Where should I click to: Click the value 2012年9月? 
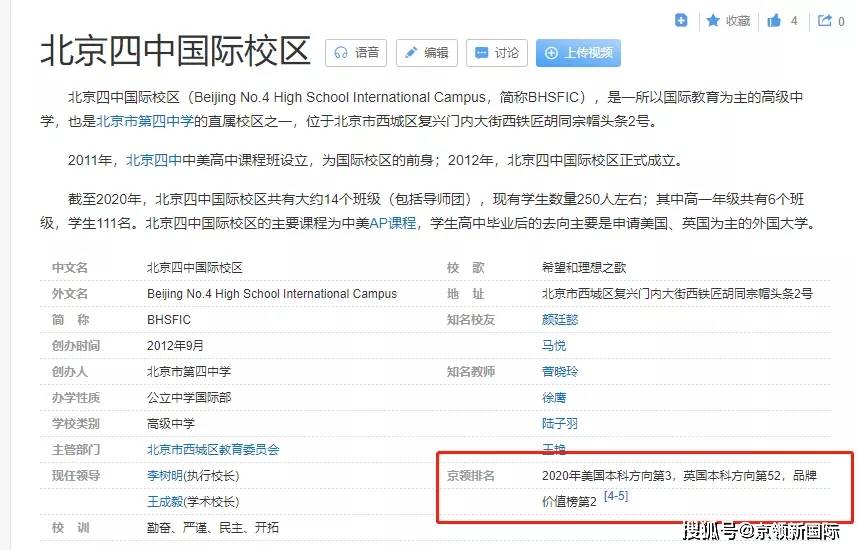point(175,345)
